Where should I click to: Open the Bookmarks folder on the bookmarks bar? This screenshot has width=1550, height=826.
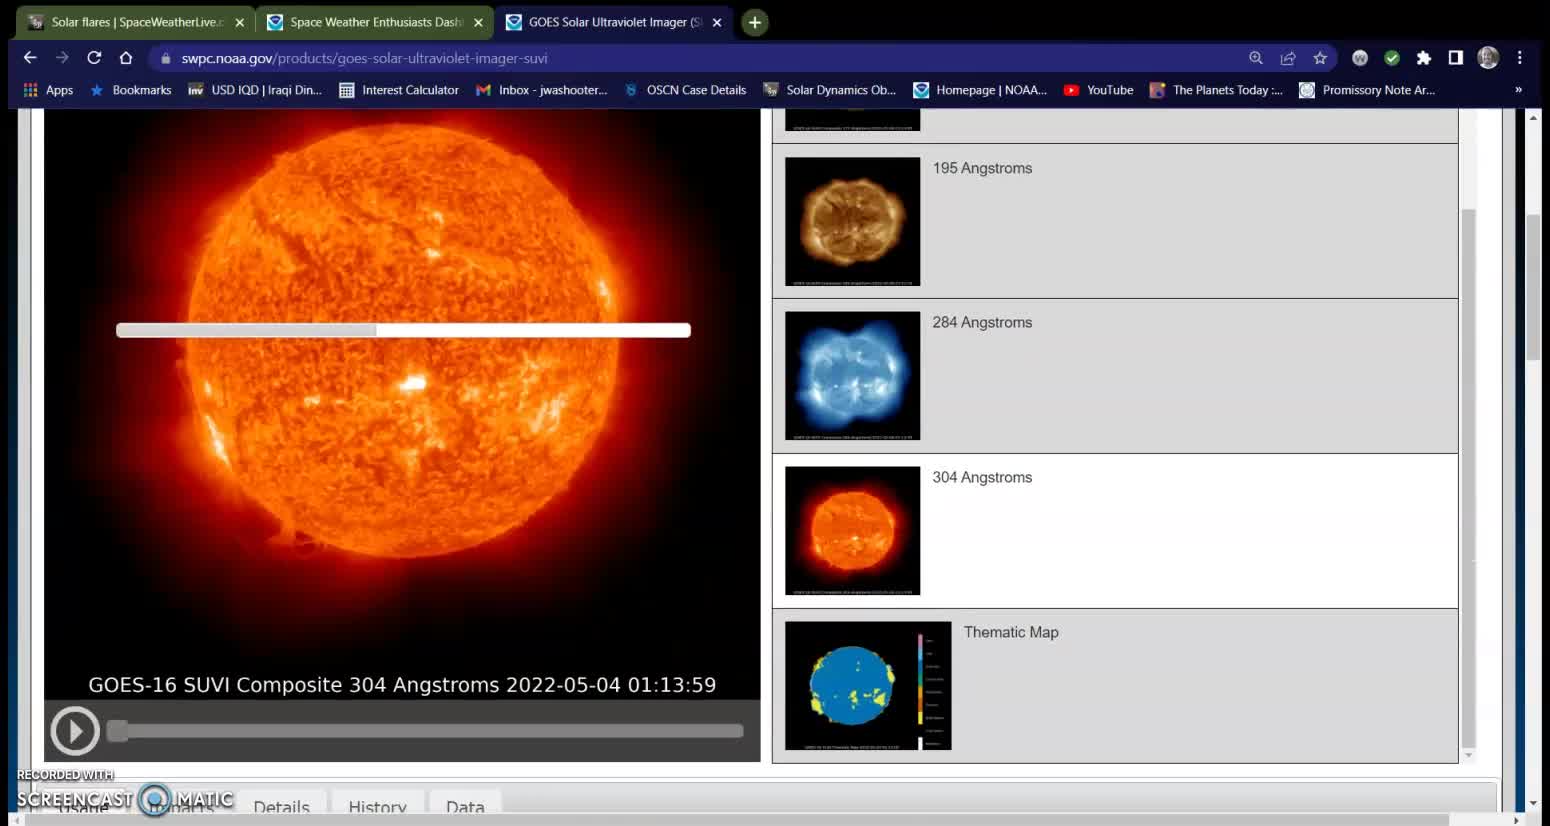[x=131, y=90]
